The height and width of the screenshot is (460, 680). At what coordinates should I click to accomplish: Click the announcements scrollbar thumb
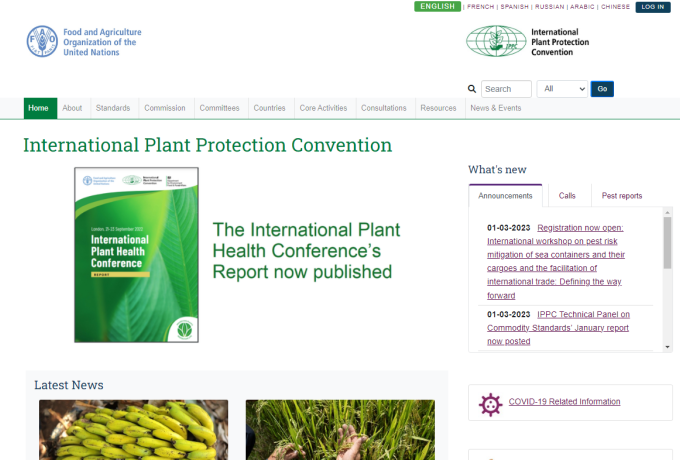pyautogui.click(x=667, y=243)
